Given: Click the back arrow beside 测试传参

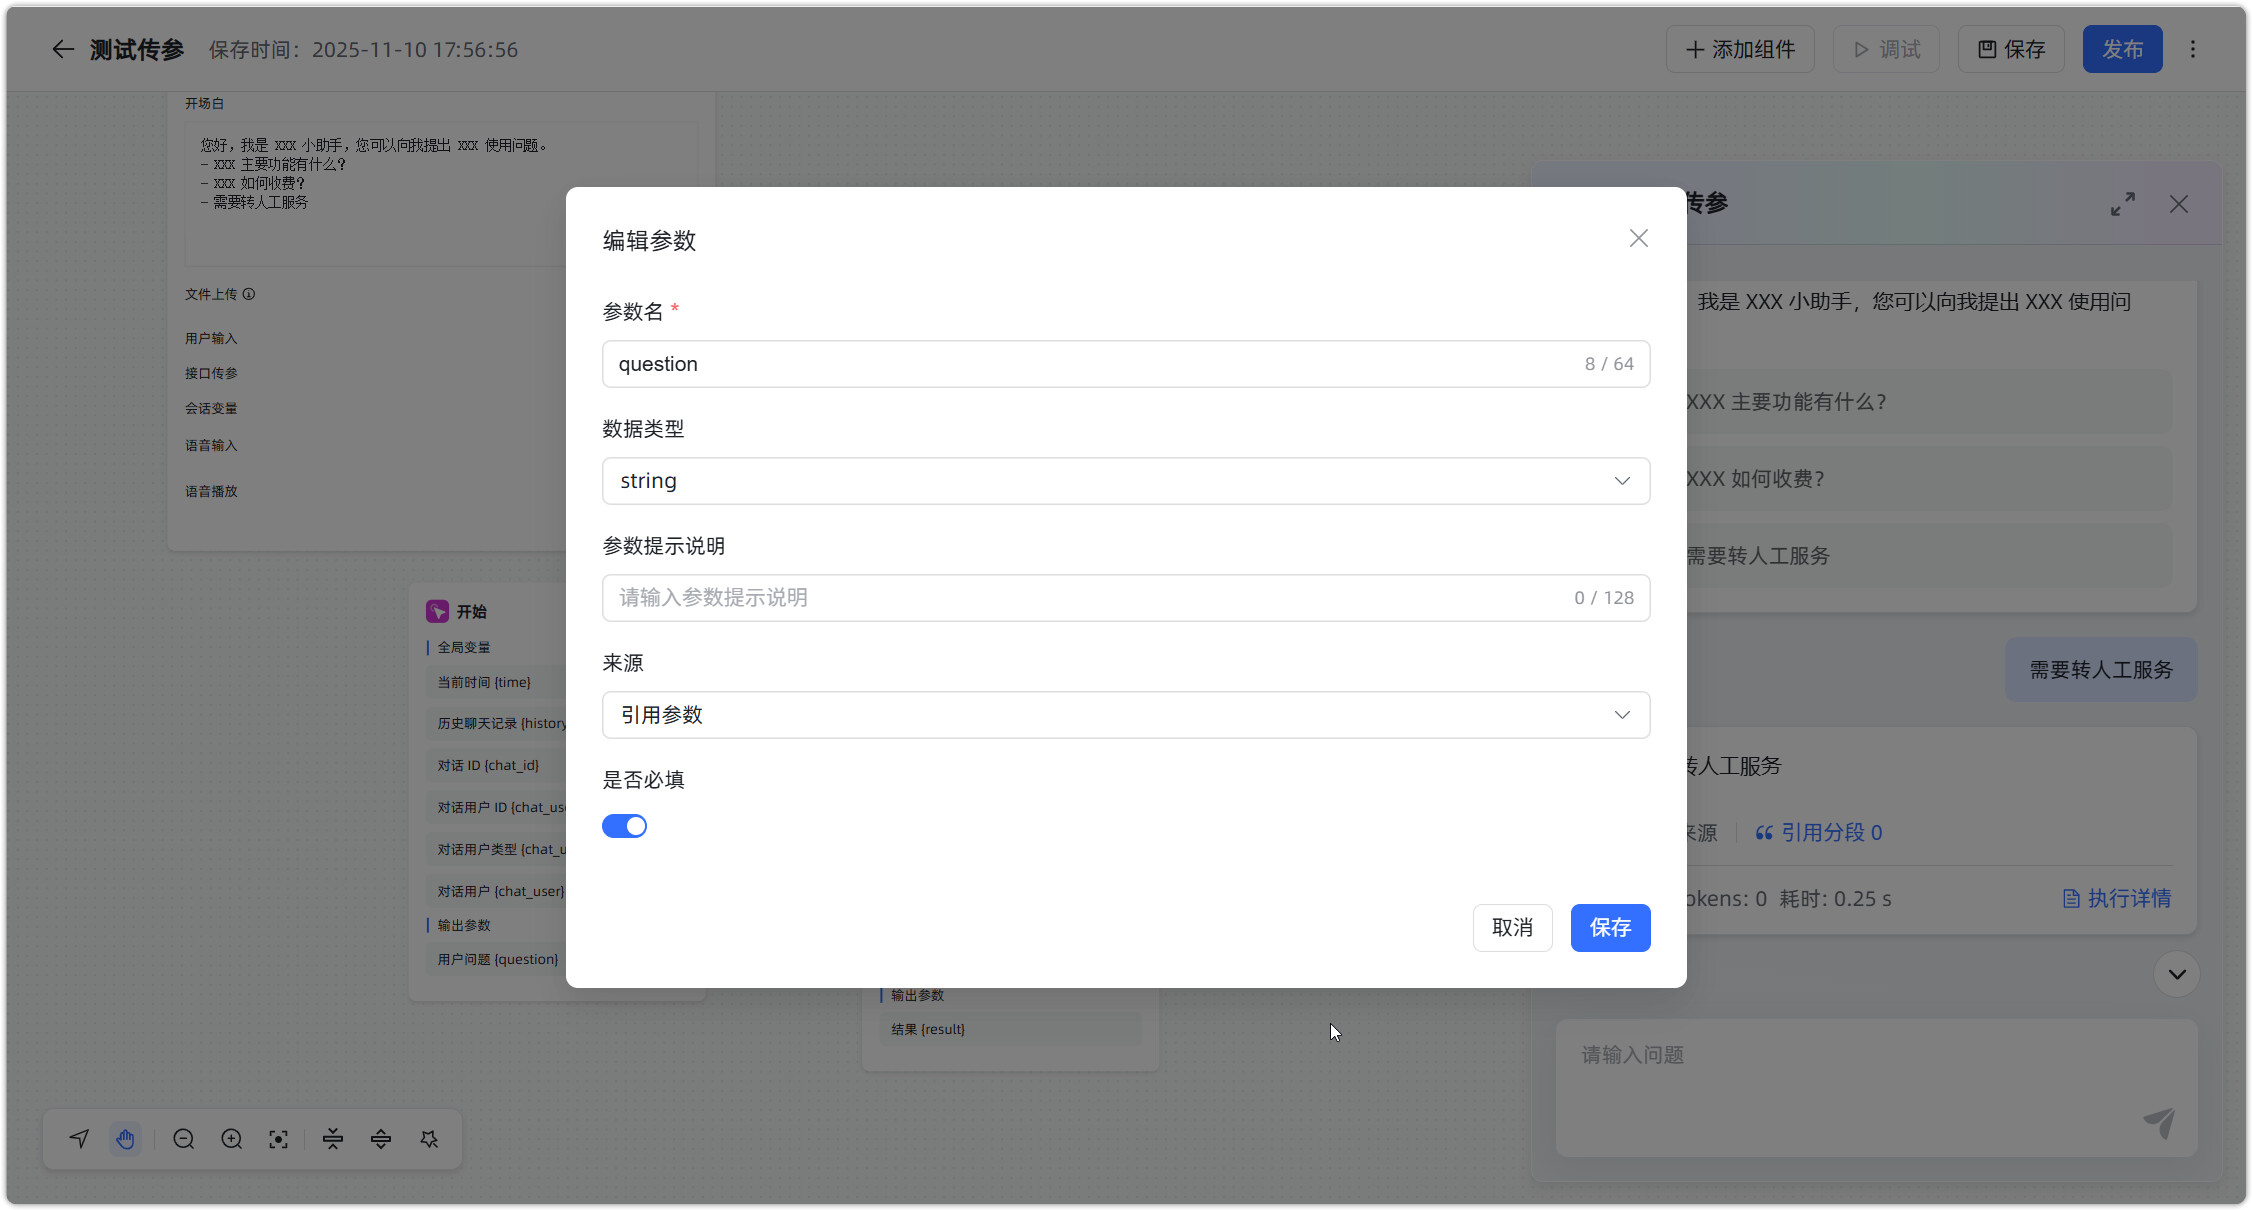Looking at the screenshot, I should 63,49.
